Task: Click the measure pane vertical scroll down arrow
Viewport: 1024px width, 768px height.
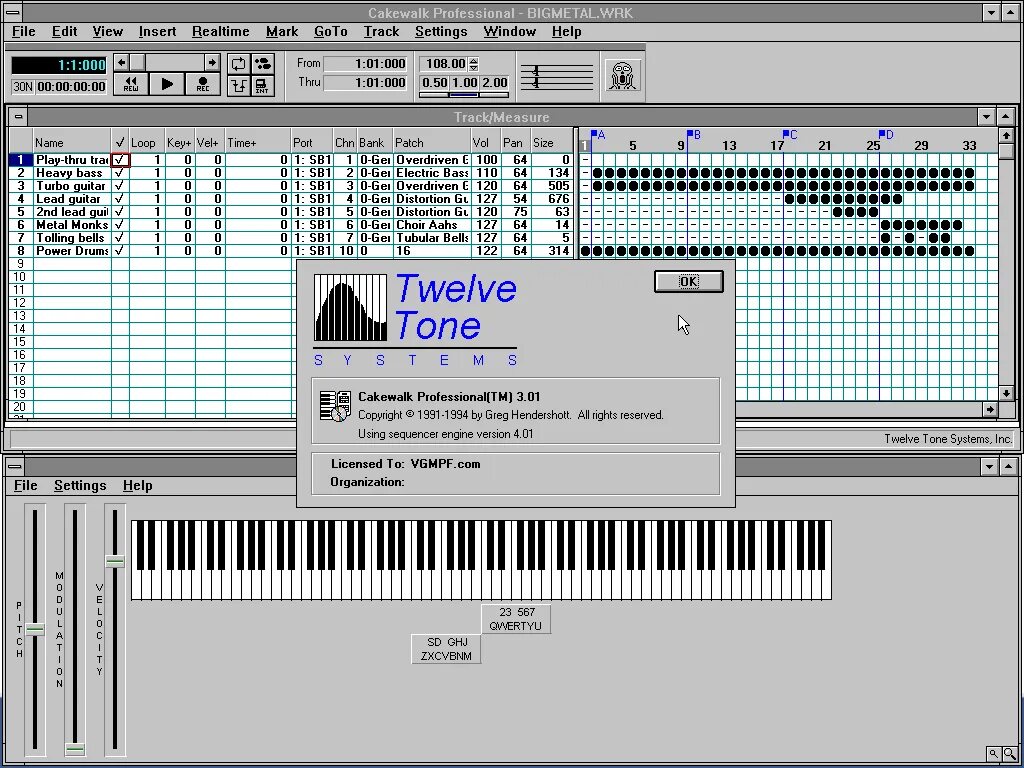Action: [x=1006, y=393]
